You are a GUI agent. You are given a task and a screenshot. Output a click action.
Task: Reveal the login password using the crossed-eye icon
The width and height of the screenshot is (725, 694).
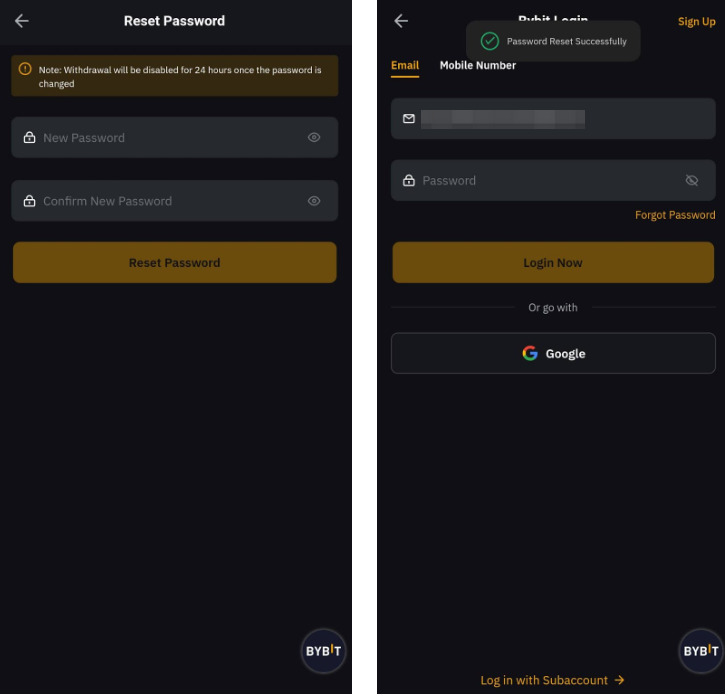coord(692,180)
